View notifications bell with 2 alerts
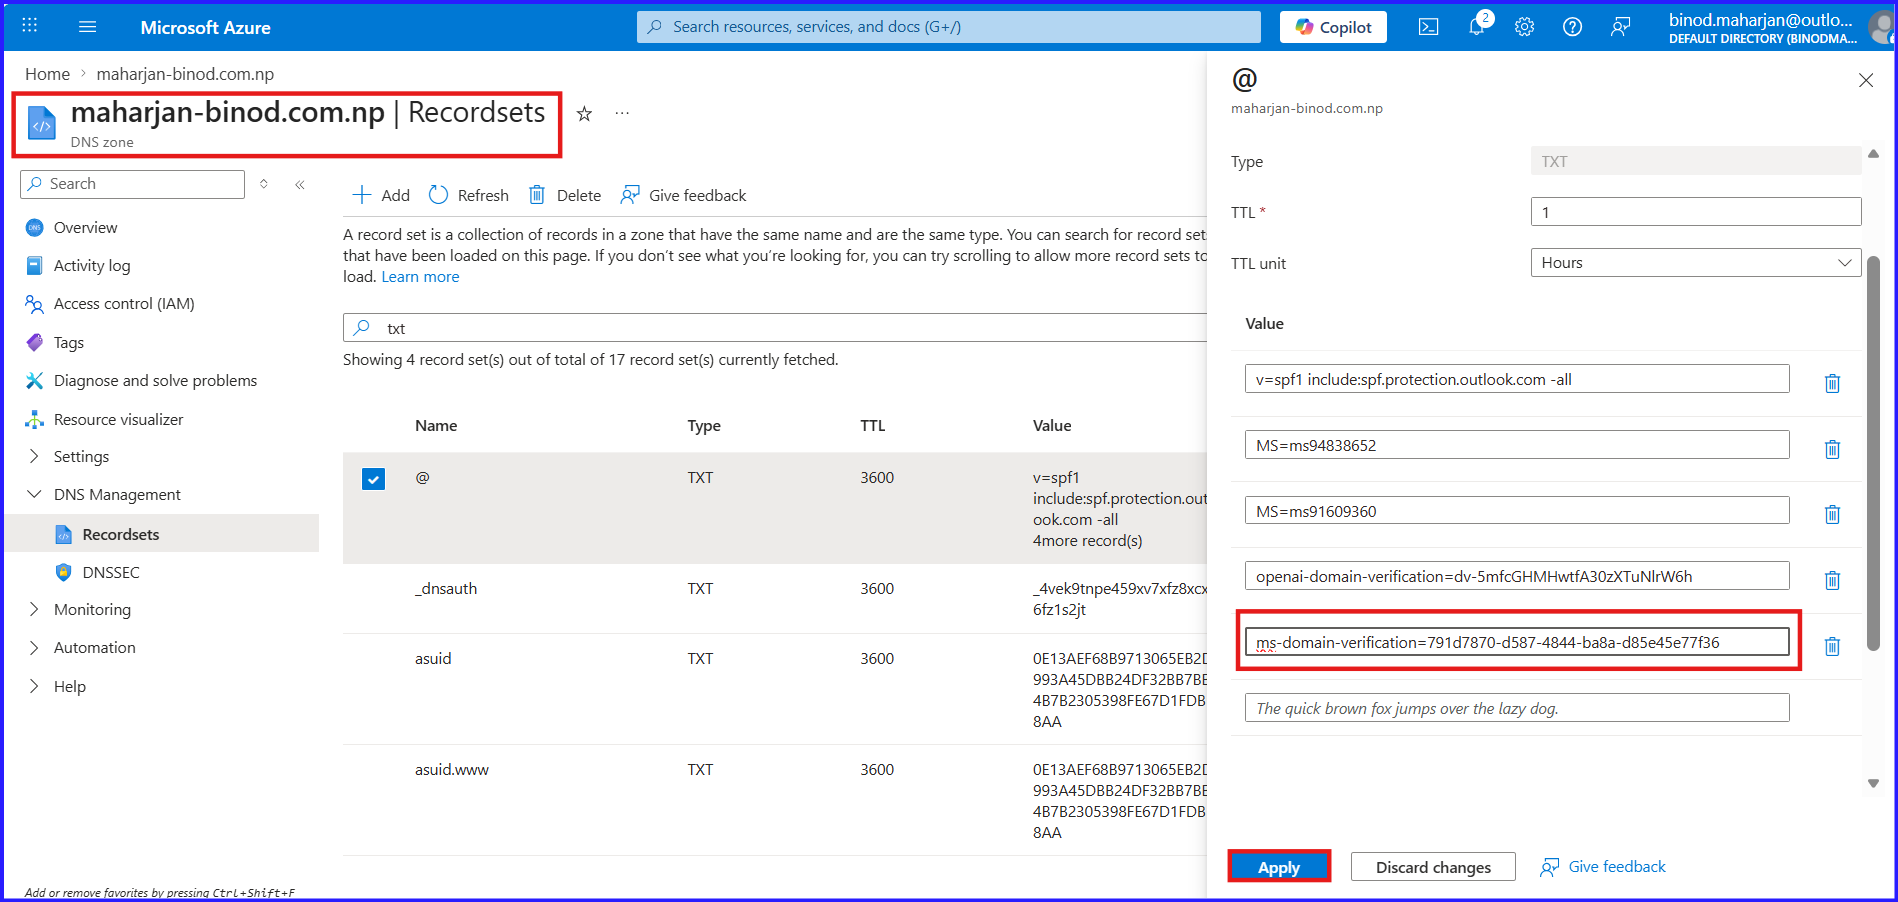The image size is (1898, 902). coord(1476,26)
